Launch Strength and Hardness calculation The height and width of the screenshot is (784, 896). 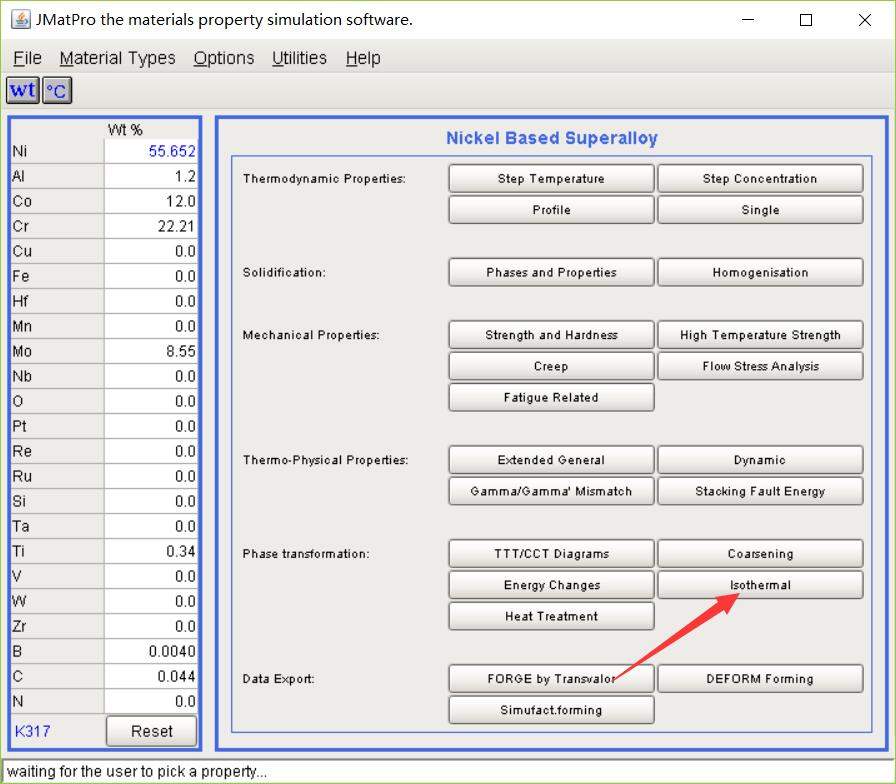click(x=551, y=335)
